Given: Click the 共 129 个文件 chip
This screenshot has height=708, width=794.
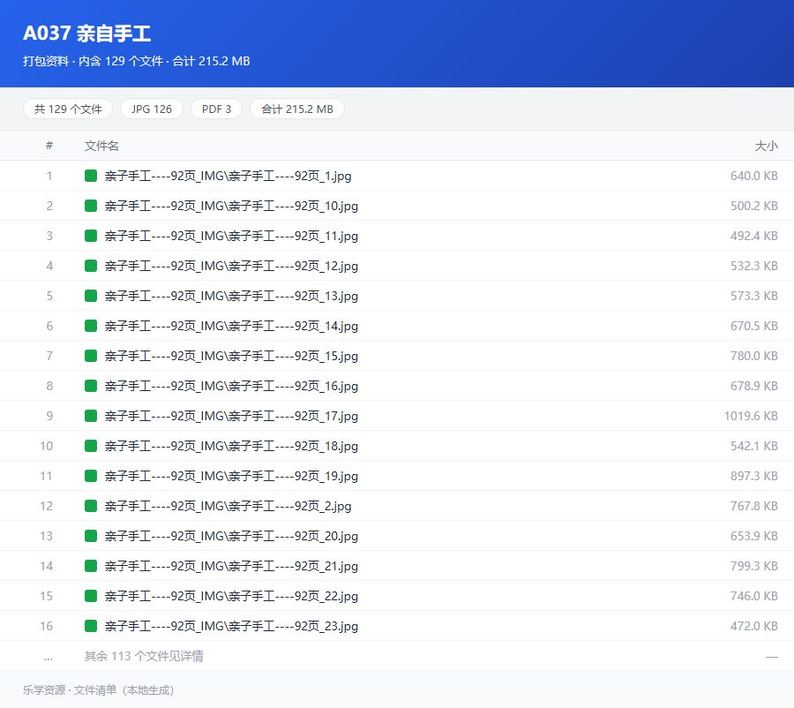Looking at the screenshot, I should pos(68,109).
